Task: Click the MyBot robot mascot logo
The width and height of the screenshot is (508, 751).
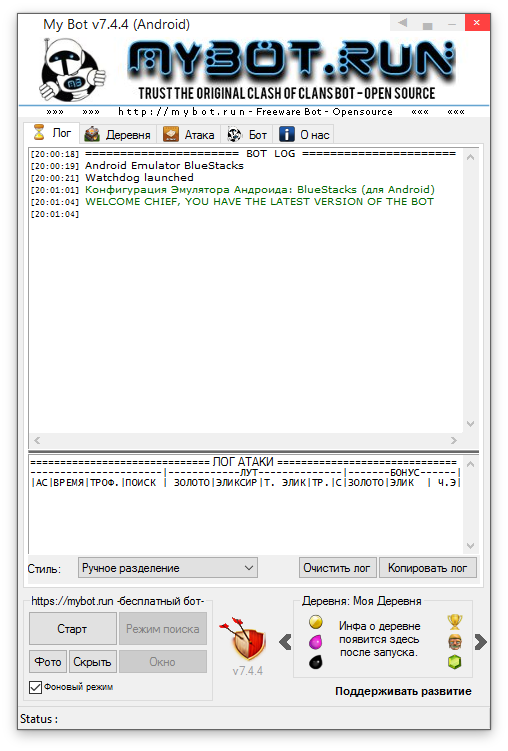Action: pos(71,70)
